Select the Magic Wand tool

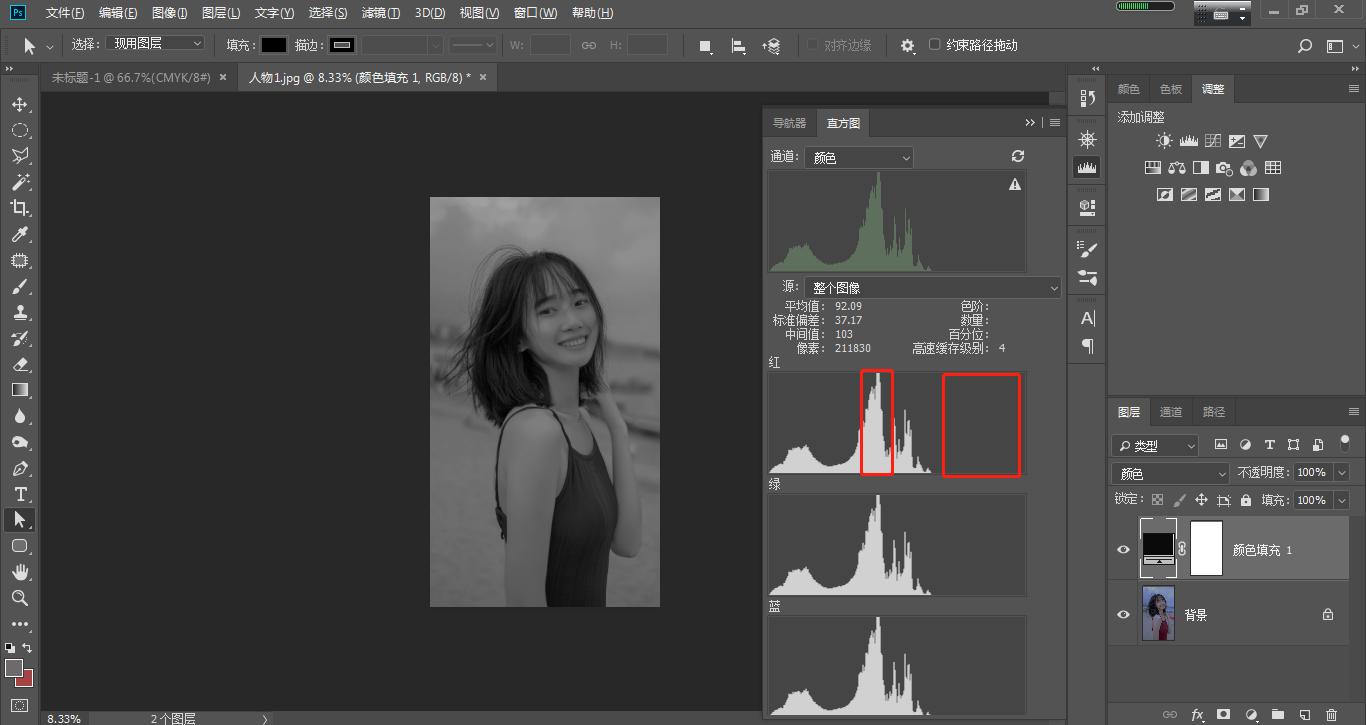click(19, 182)
